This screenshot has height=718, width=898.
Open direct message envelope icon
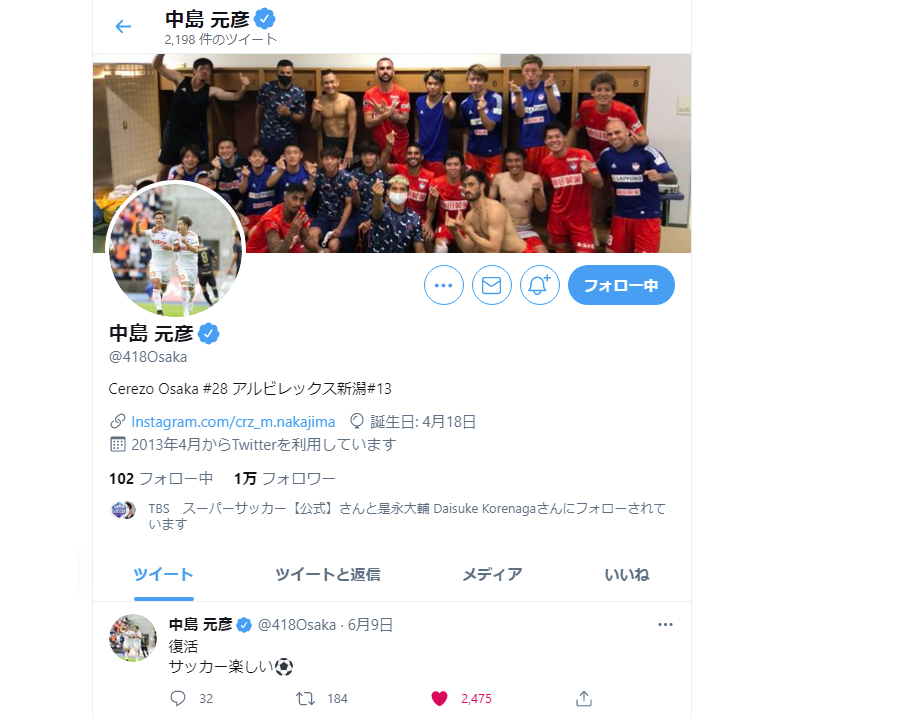pos(491,285)
